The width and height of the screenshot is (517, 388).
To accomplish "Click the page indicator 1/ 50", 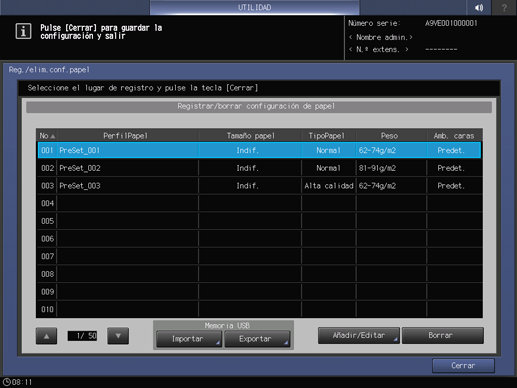I will pos(82,336).
